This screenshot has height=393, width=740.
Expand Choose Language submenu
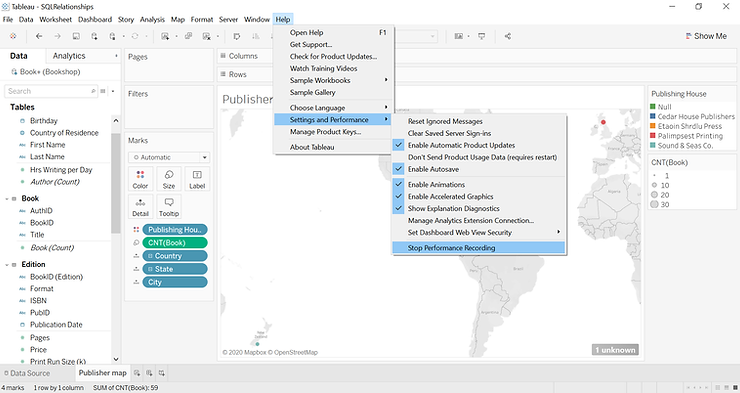click(334, 108)
